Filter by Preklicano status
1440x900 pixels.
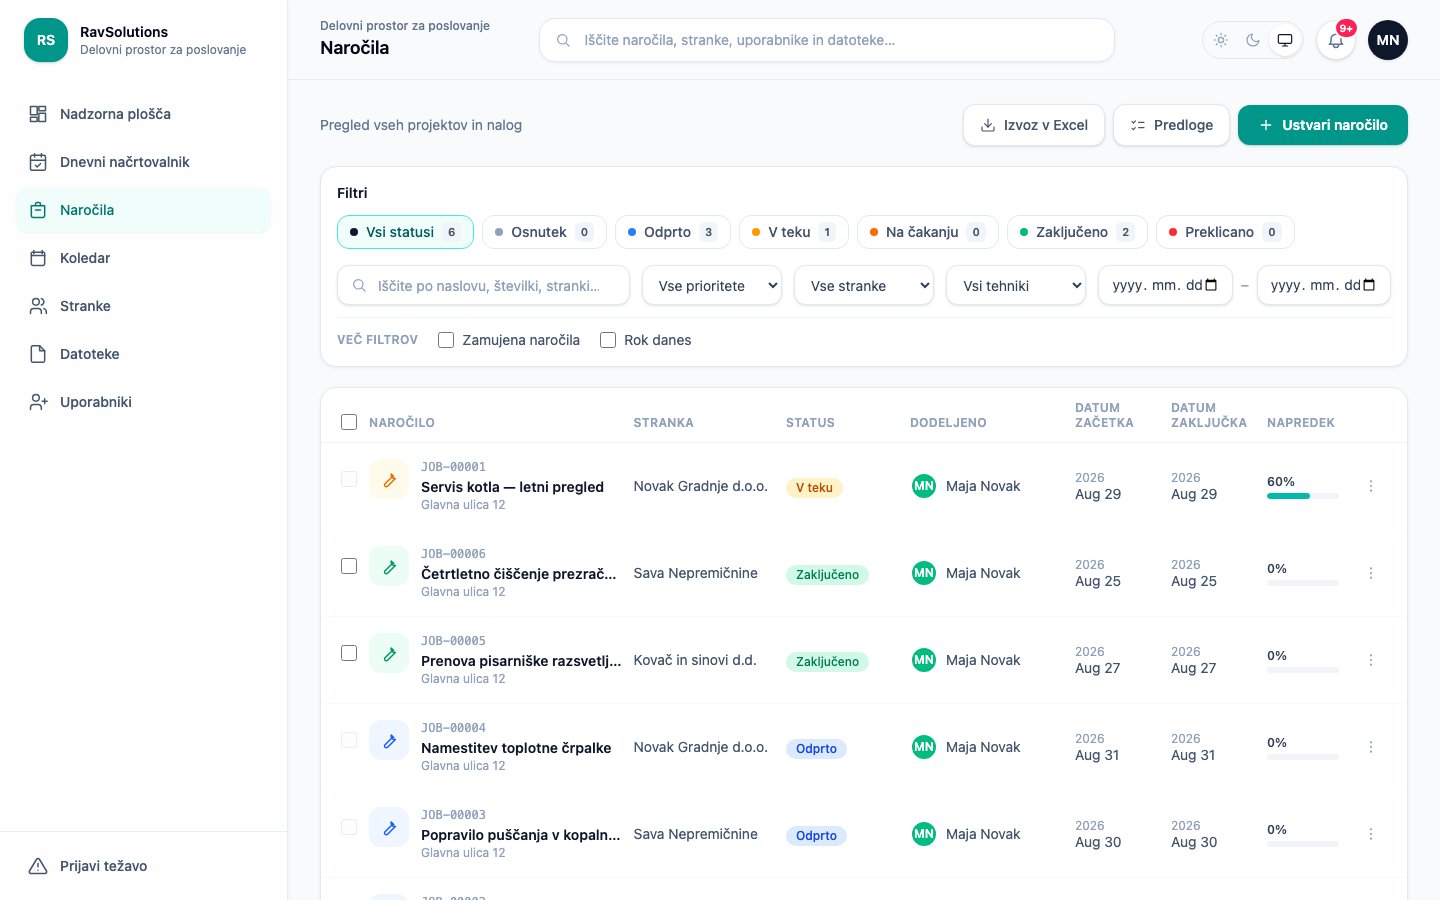click(1225, 232)
